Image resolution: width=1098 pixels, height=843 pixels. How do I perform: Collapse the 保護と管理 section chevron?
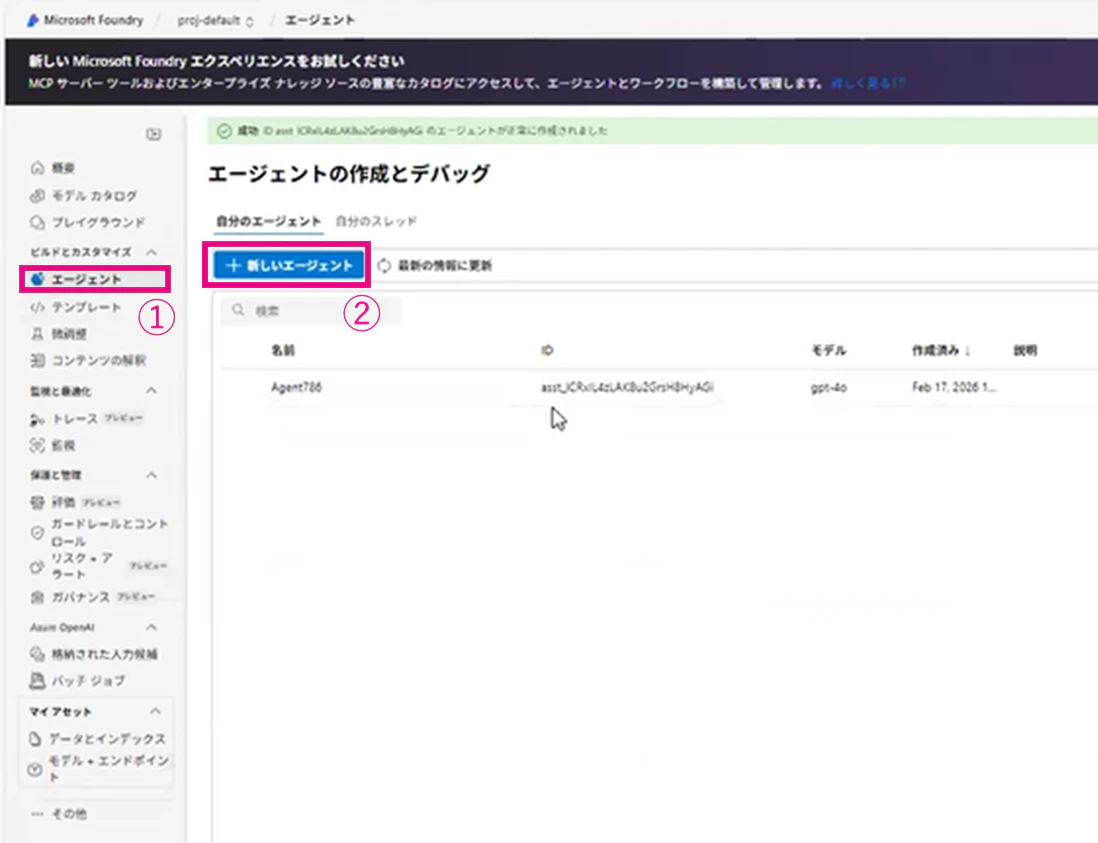(151, 475)
